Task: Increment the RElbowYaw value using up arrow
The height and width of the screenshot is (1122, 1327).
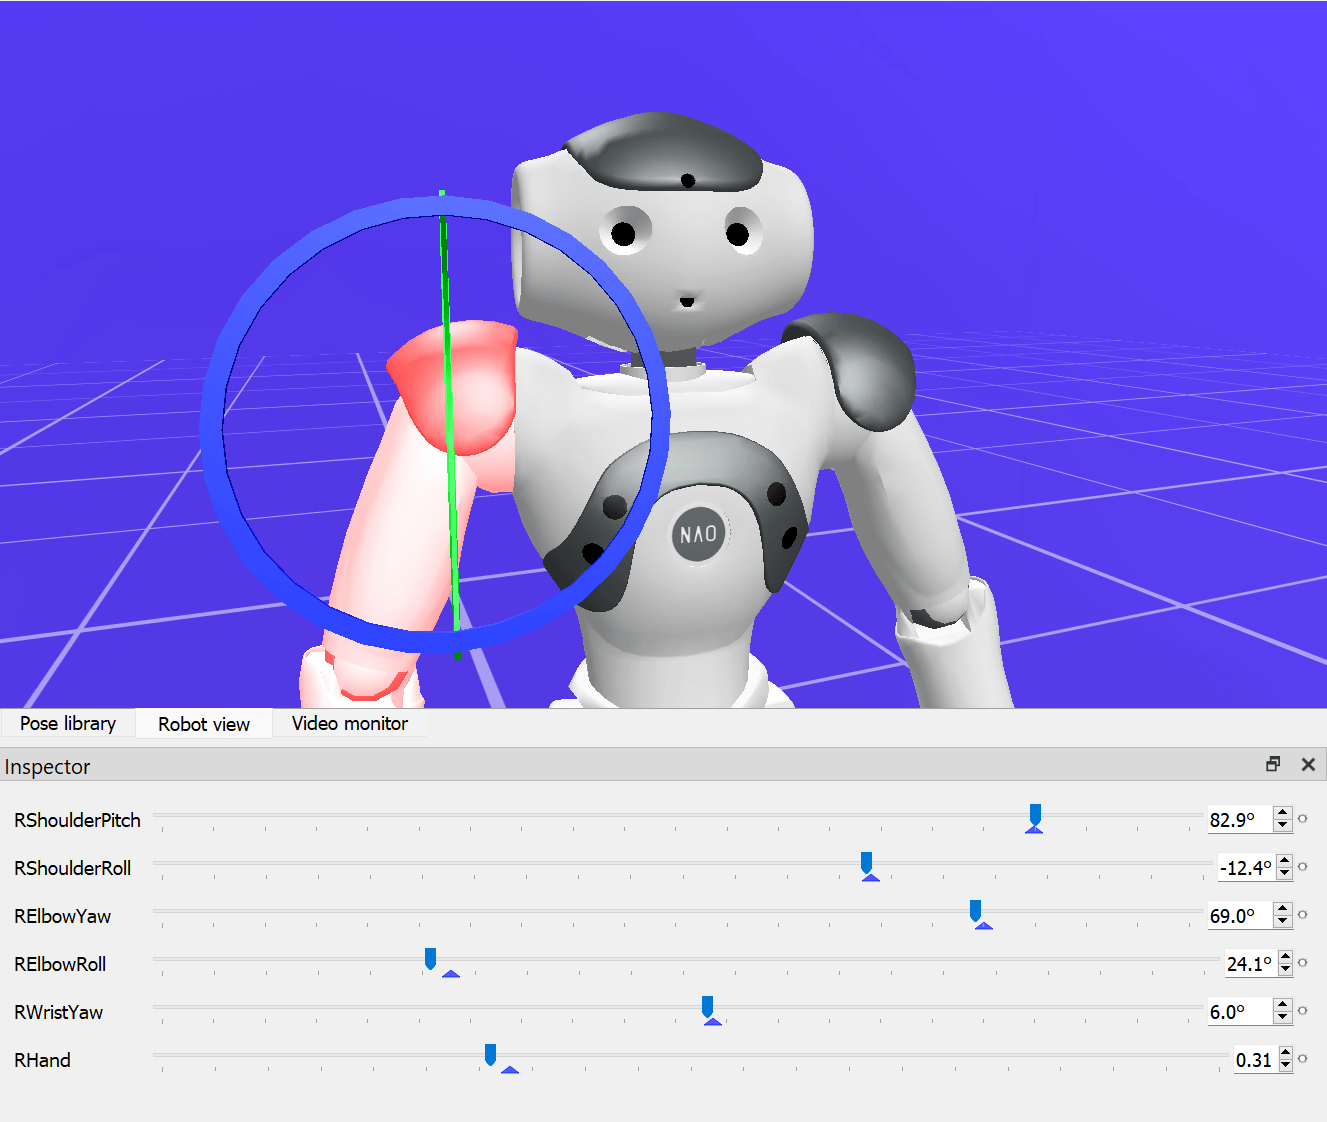Action: pos(1282,909)
